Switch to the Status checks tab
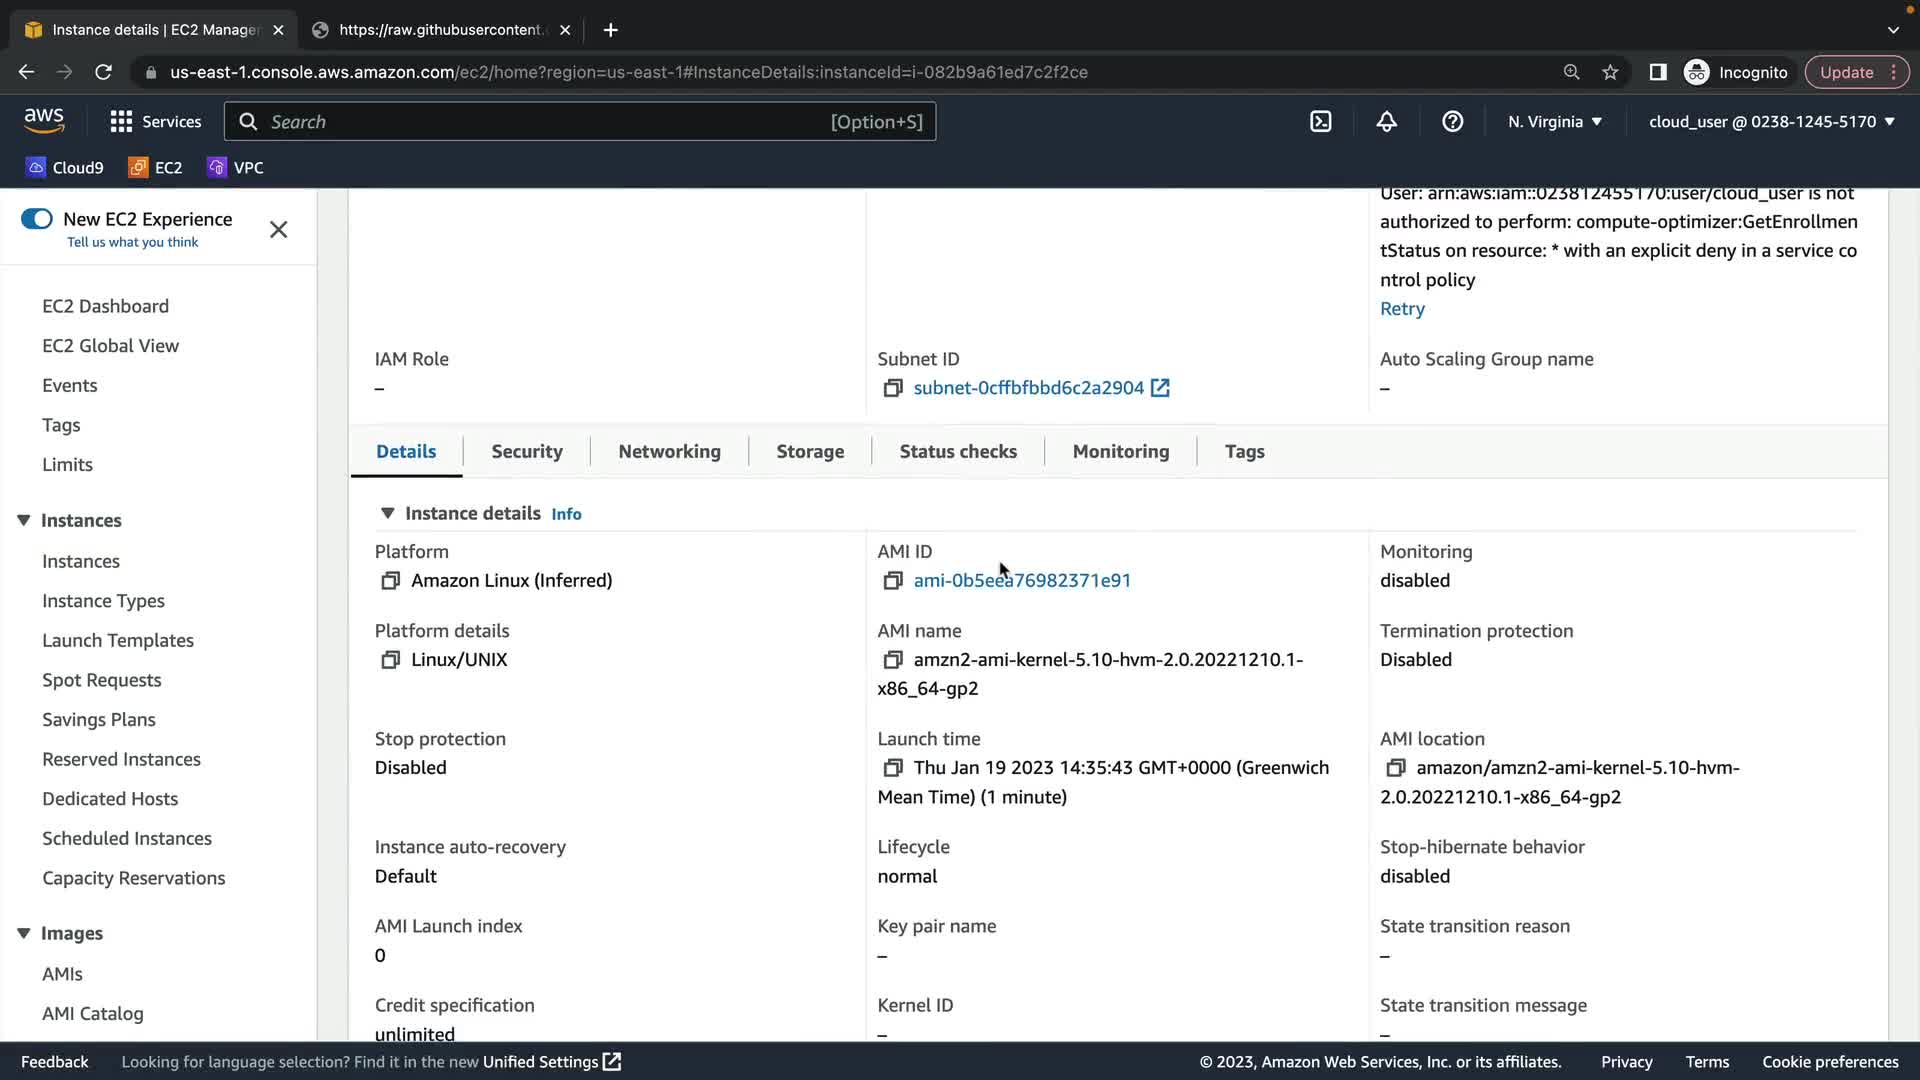The image size is (1920, 1080). [x=957, y=451]
